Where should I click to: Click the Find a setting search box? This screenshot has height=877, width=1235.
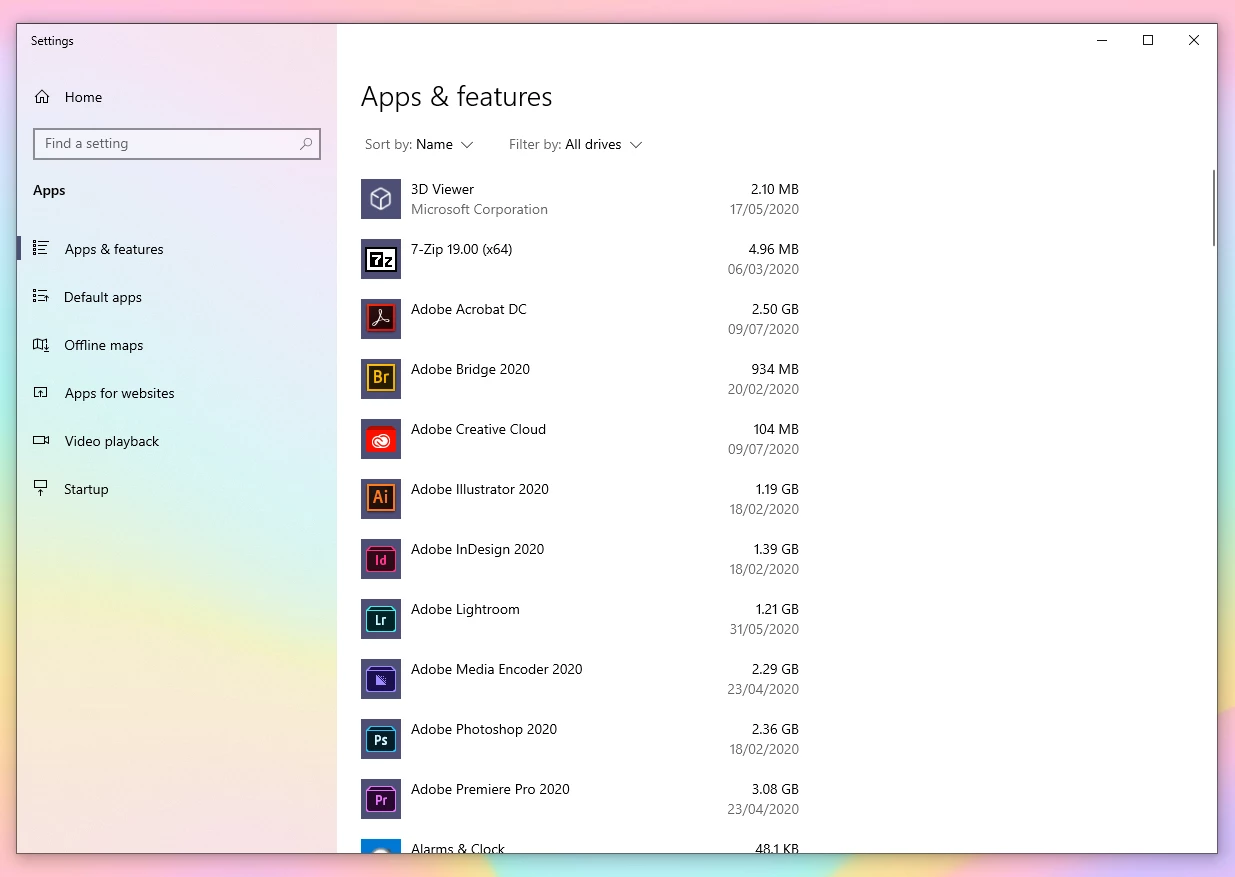click(x=177, y=144)
